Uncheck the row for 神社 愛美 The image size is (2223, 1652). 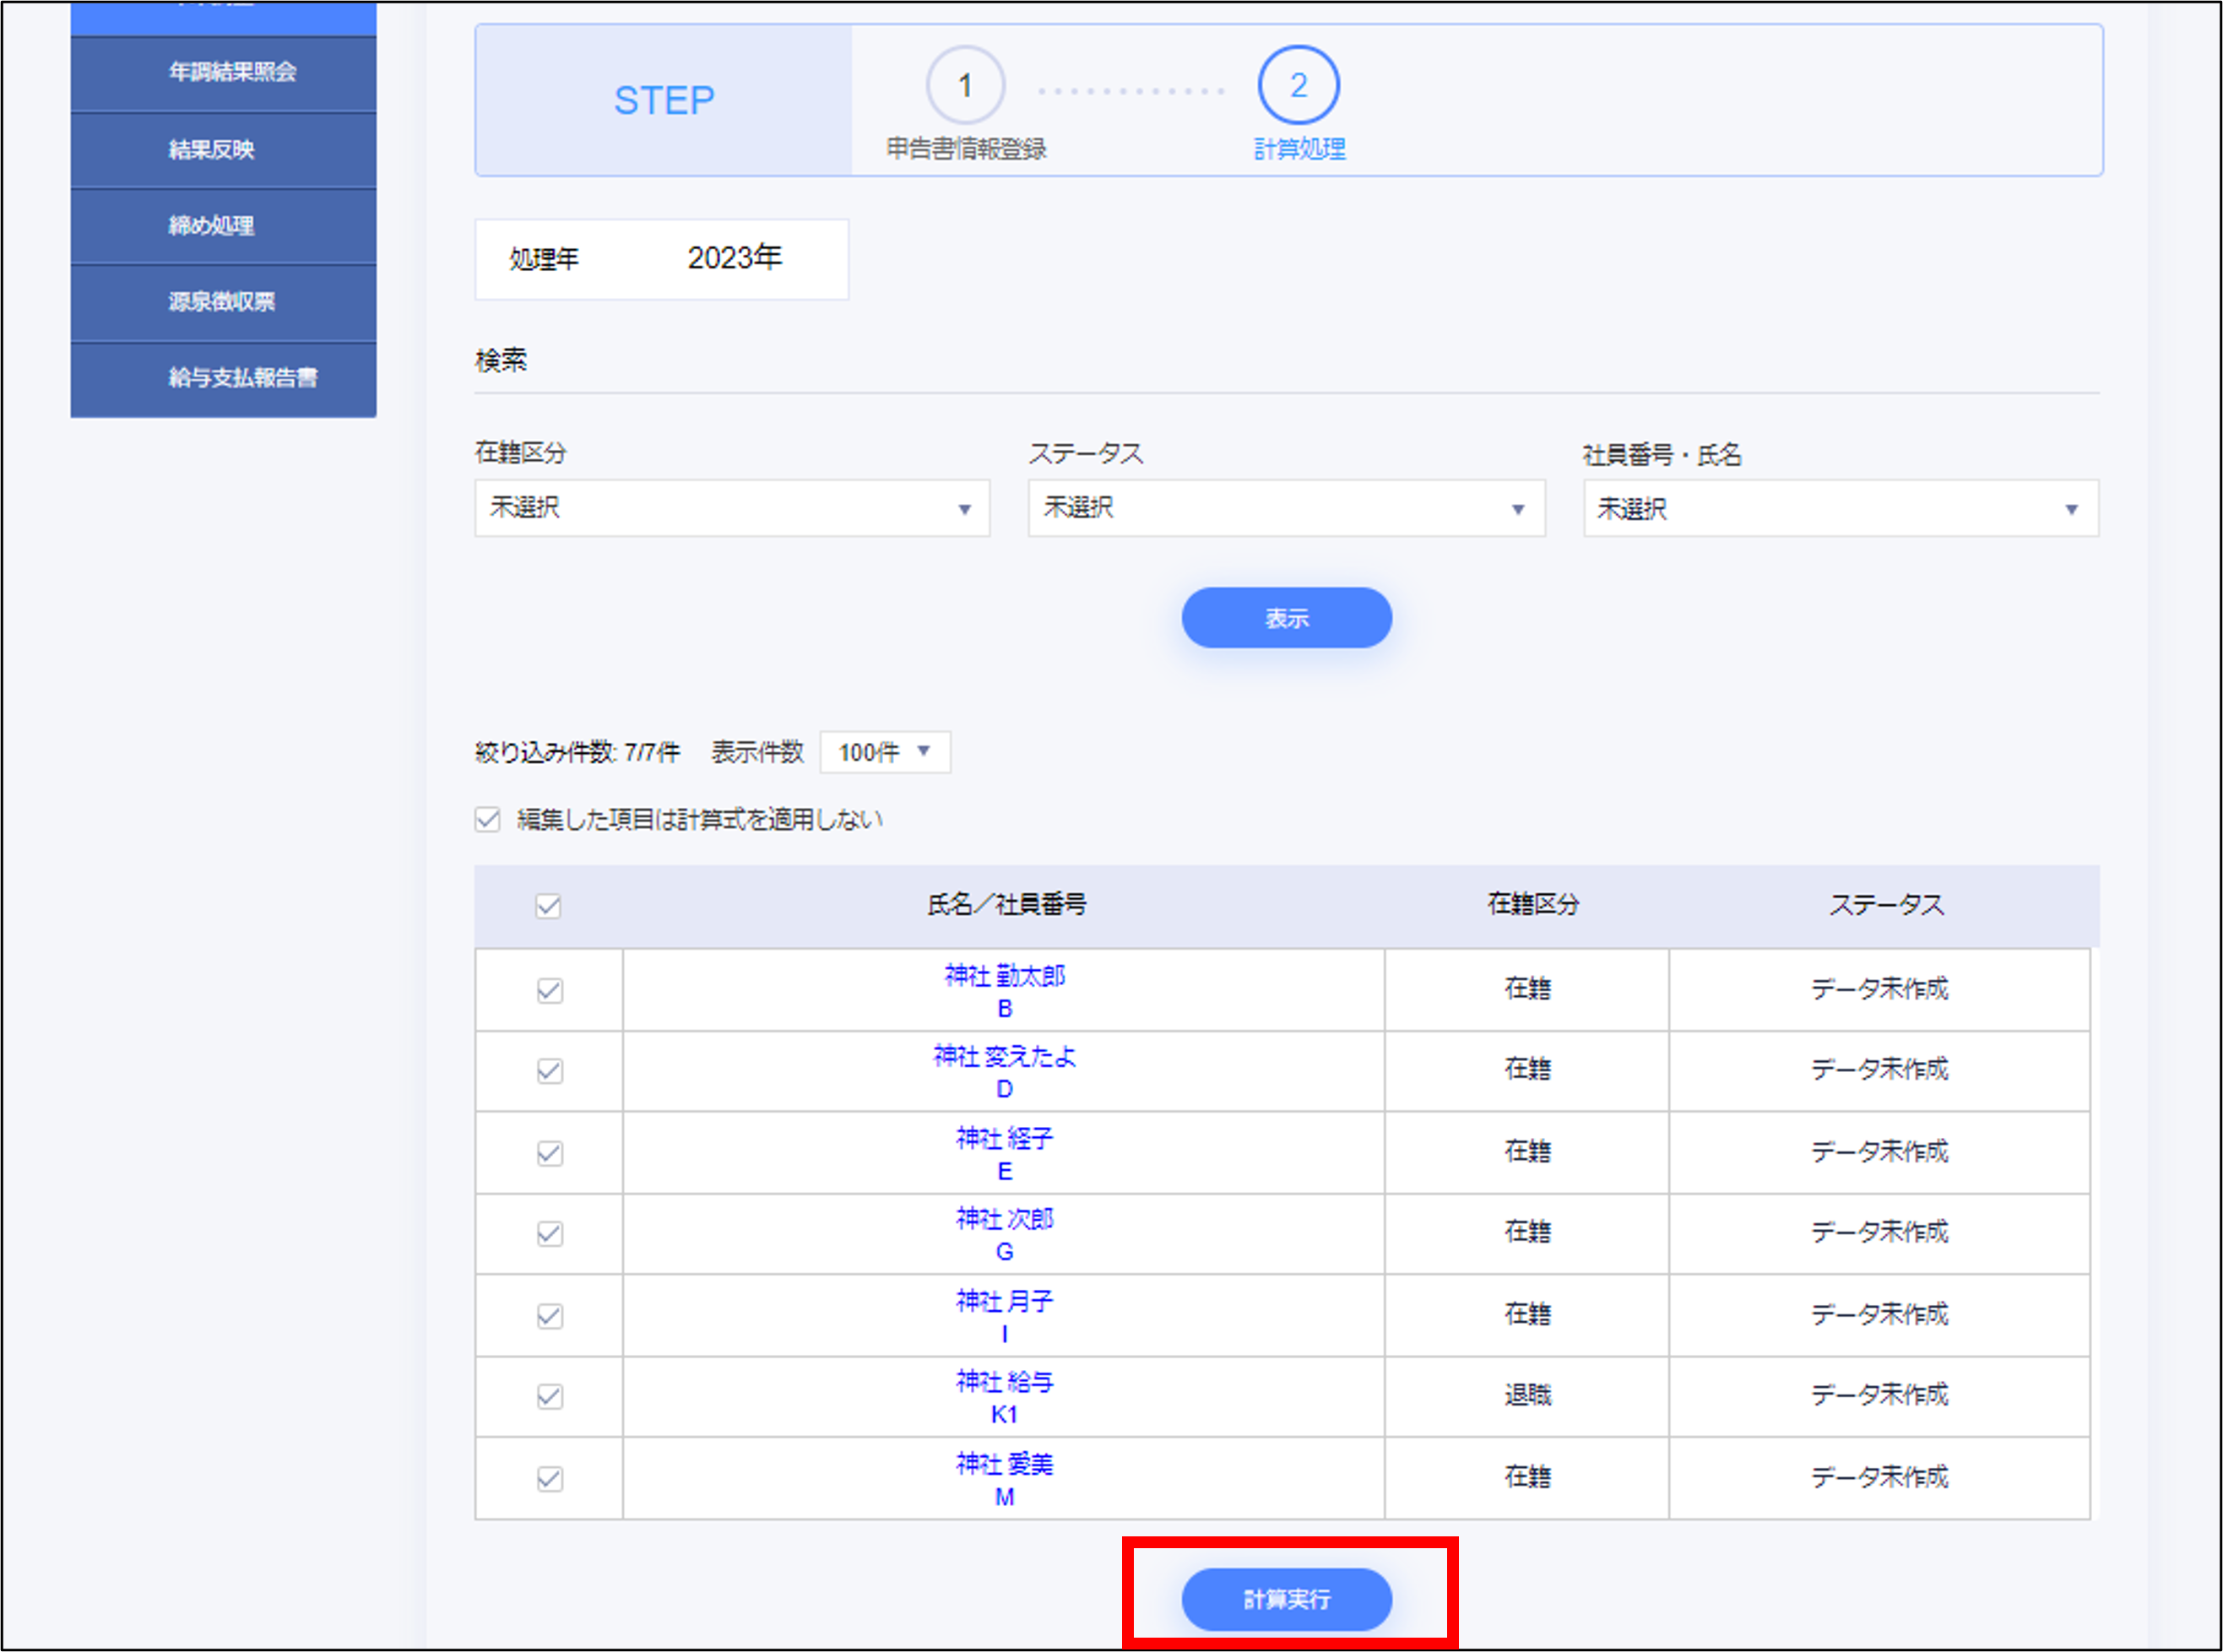[x=549, y=1478]
